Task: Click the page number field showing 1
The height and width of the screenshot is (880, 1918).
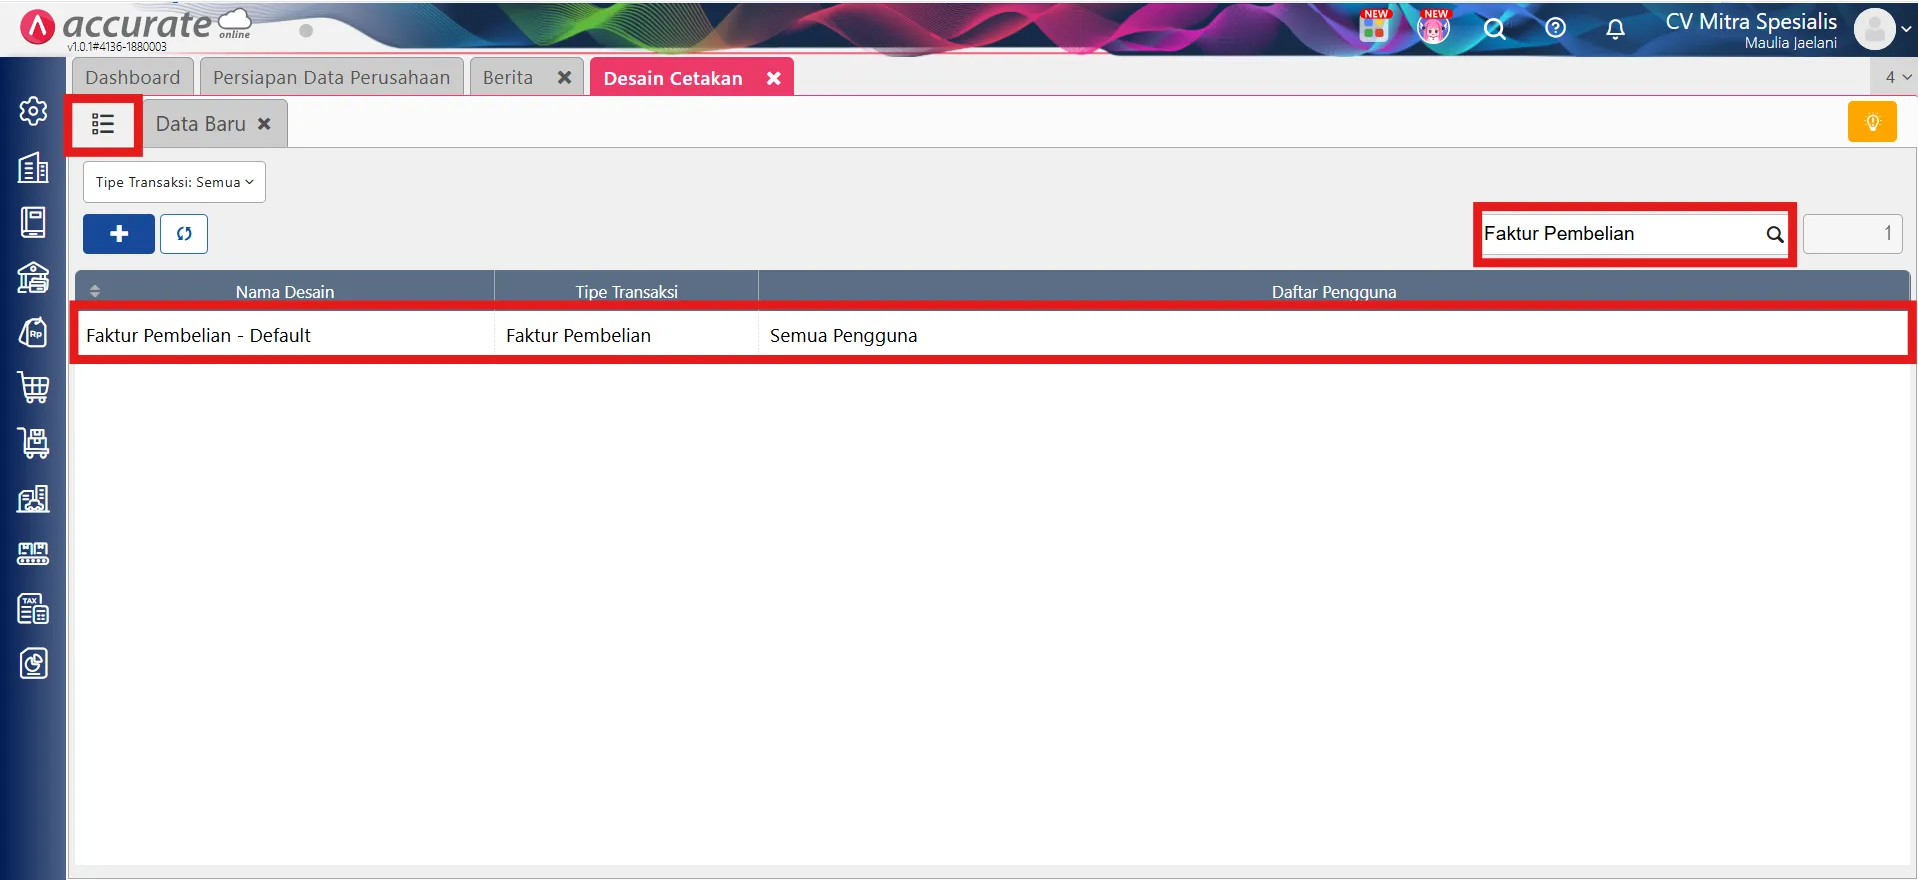Action: (x=1852, y=234)
